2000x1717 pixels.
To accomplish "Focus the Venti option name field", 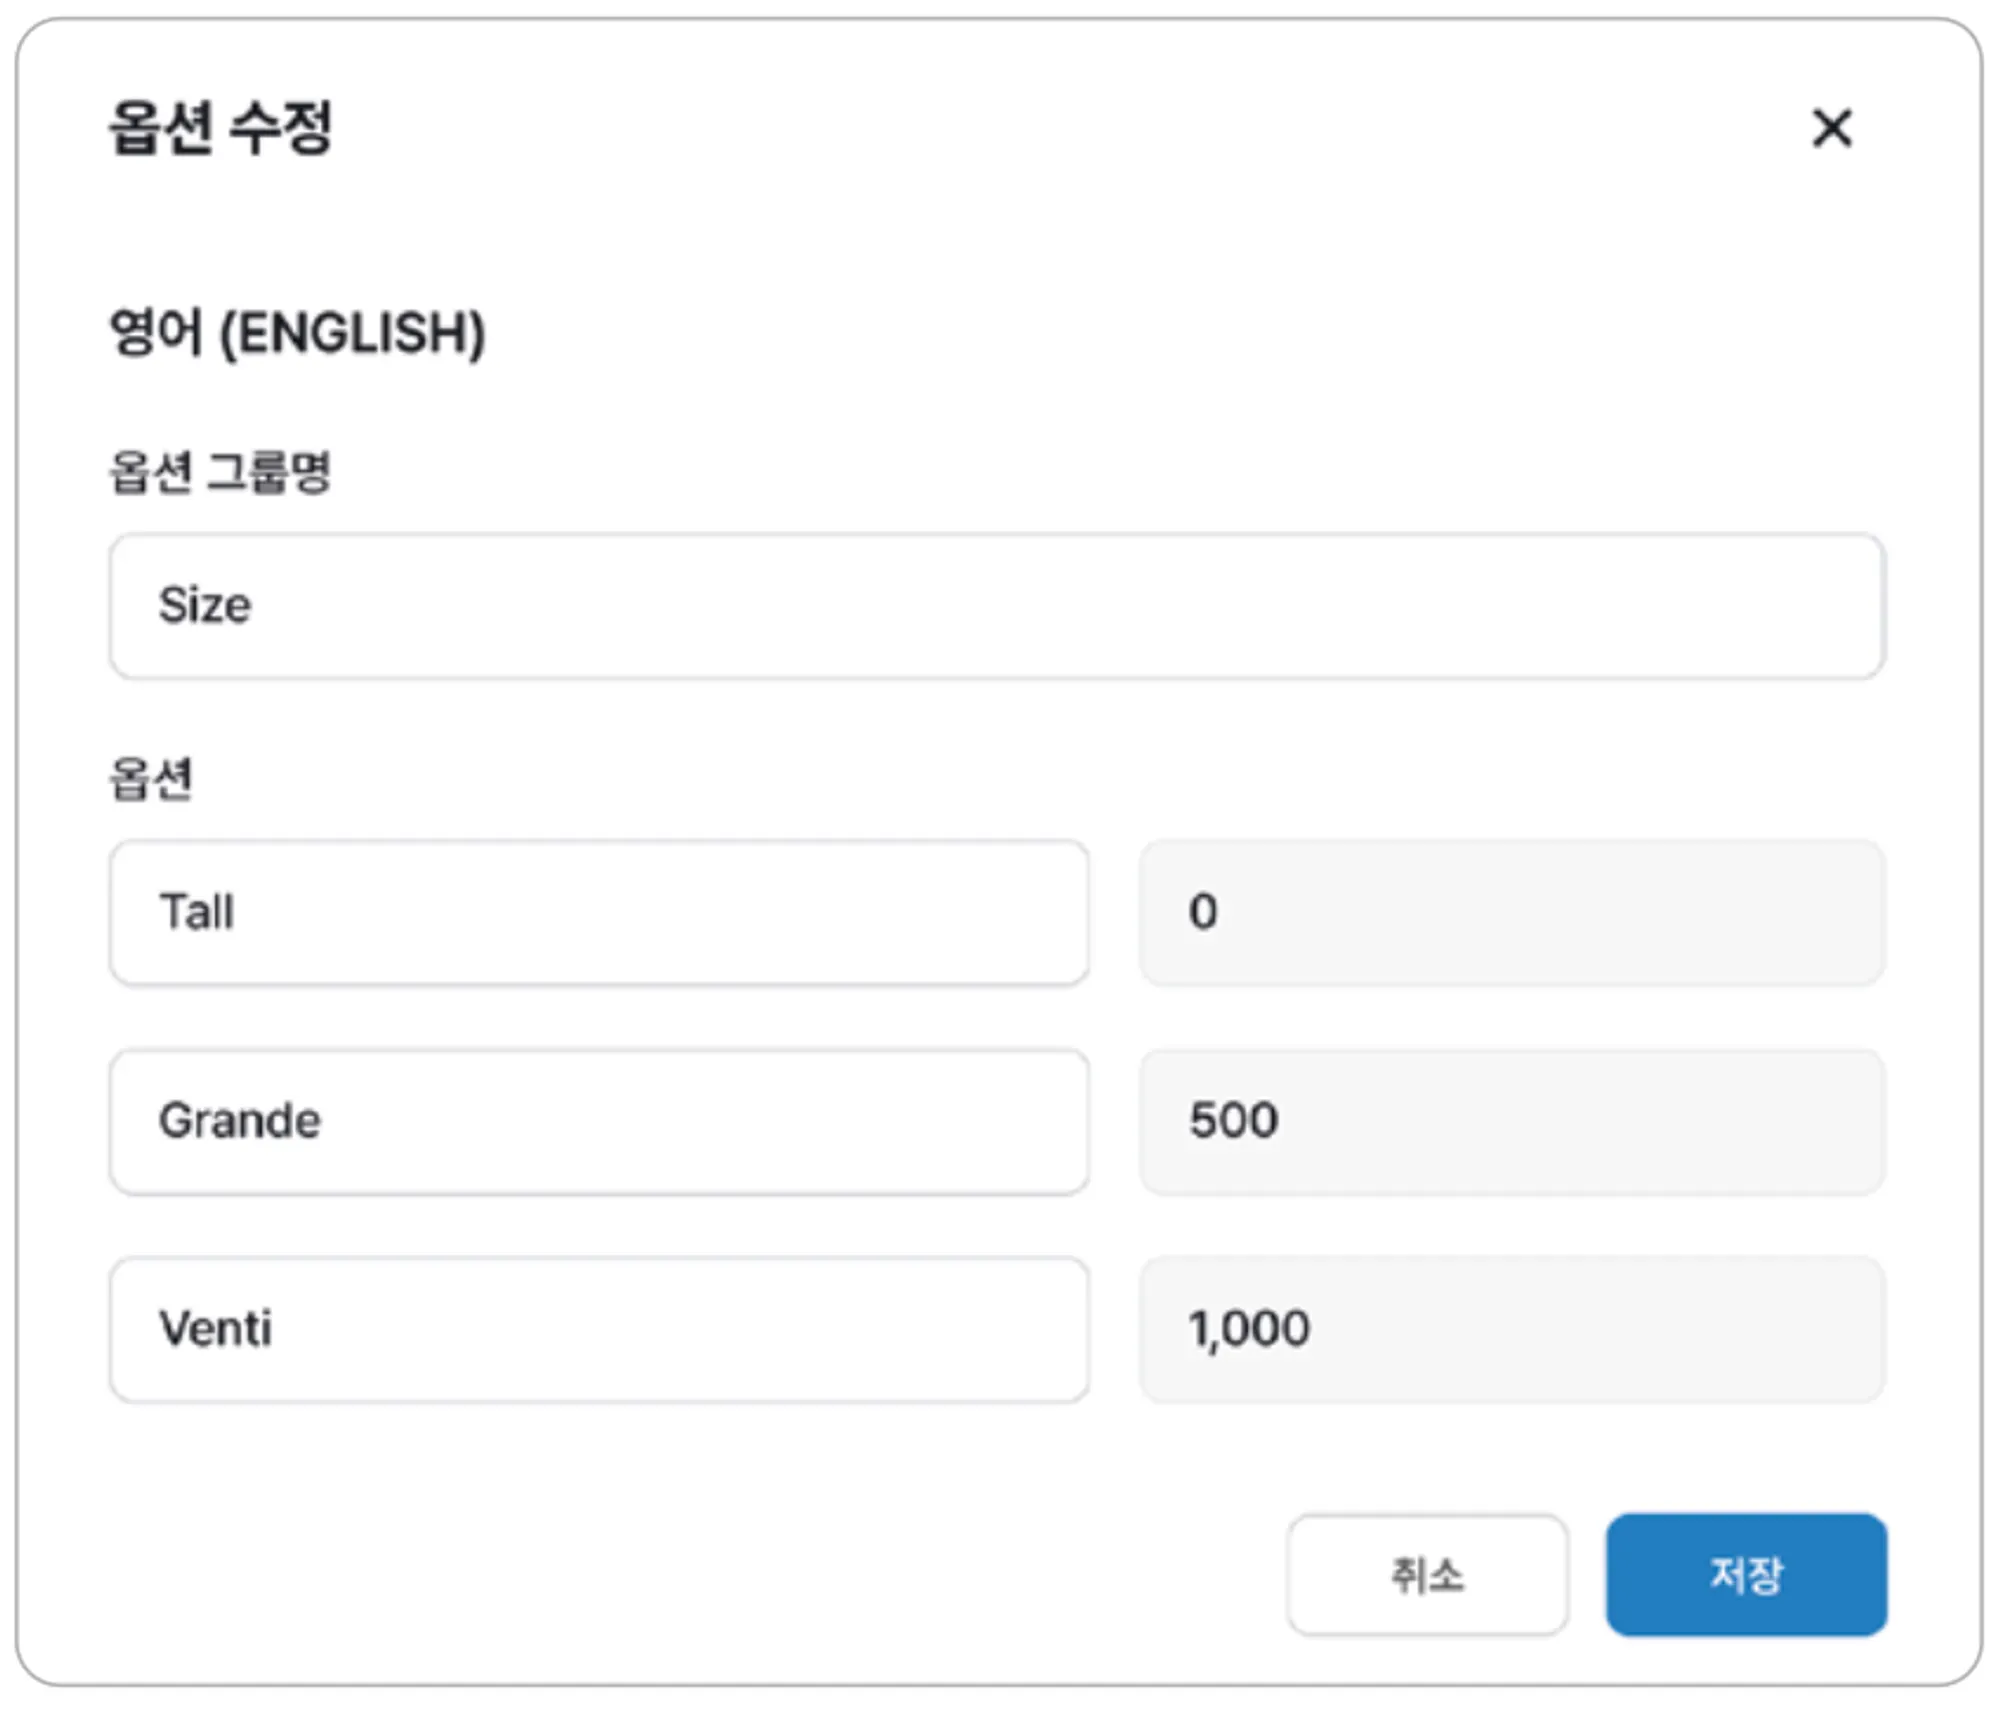I will tap(599, 1329).
